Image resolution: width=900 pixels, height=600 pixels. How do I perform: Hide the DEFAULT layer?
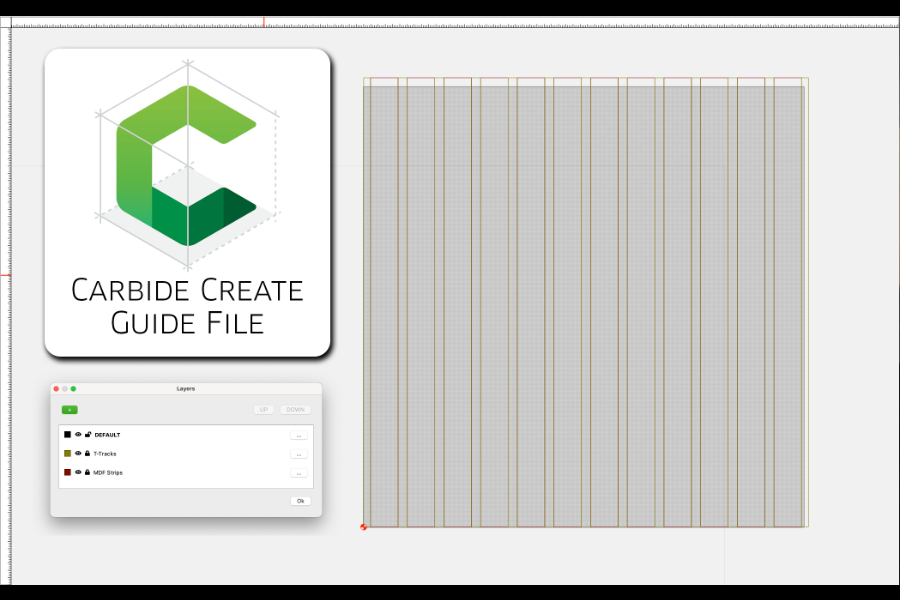pos(78,435)
